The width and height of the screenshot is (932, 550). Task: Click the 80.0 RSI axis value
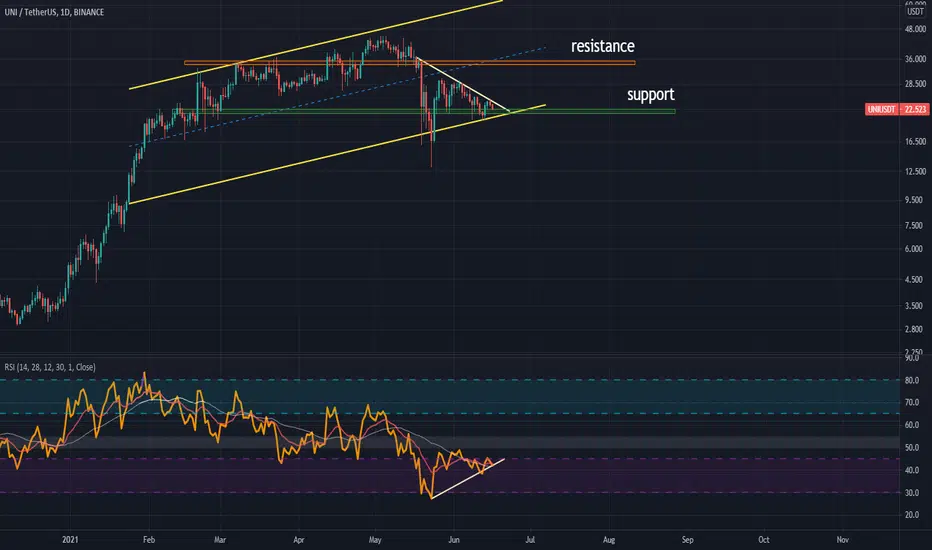(x=912, y=380)
